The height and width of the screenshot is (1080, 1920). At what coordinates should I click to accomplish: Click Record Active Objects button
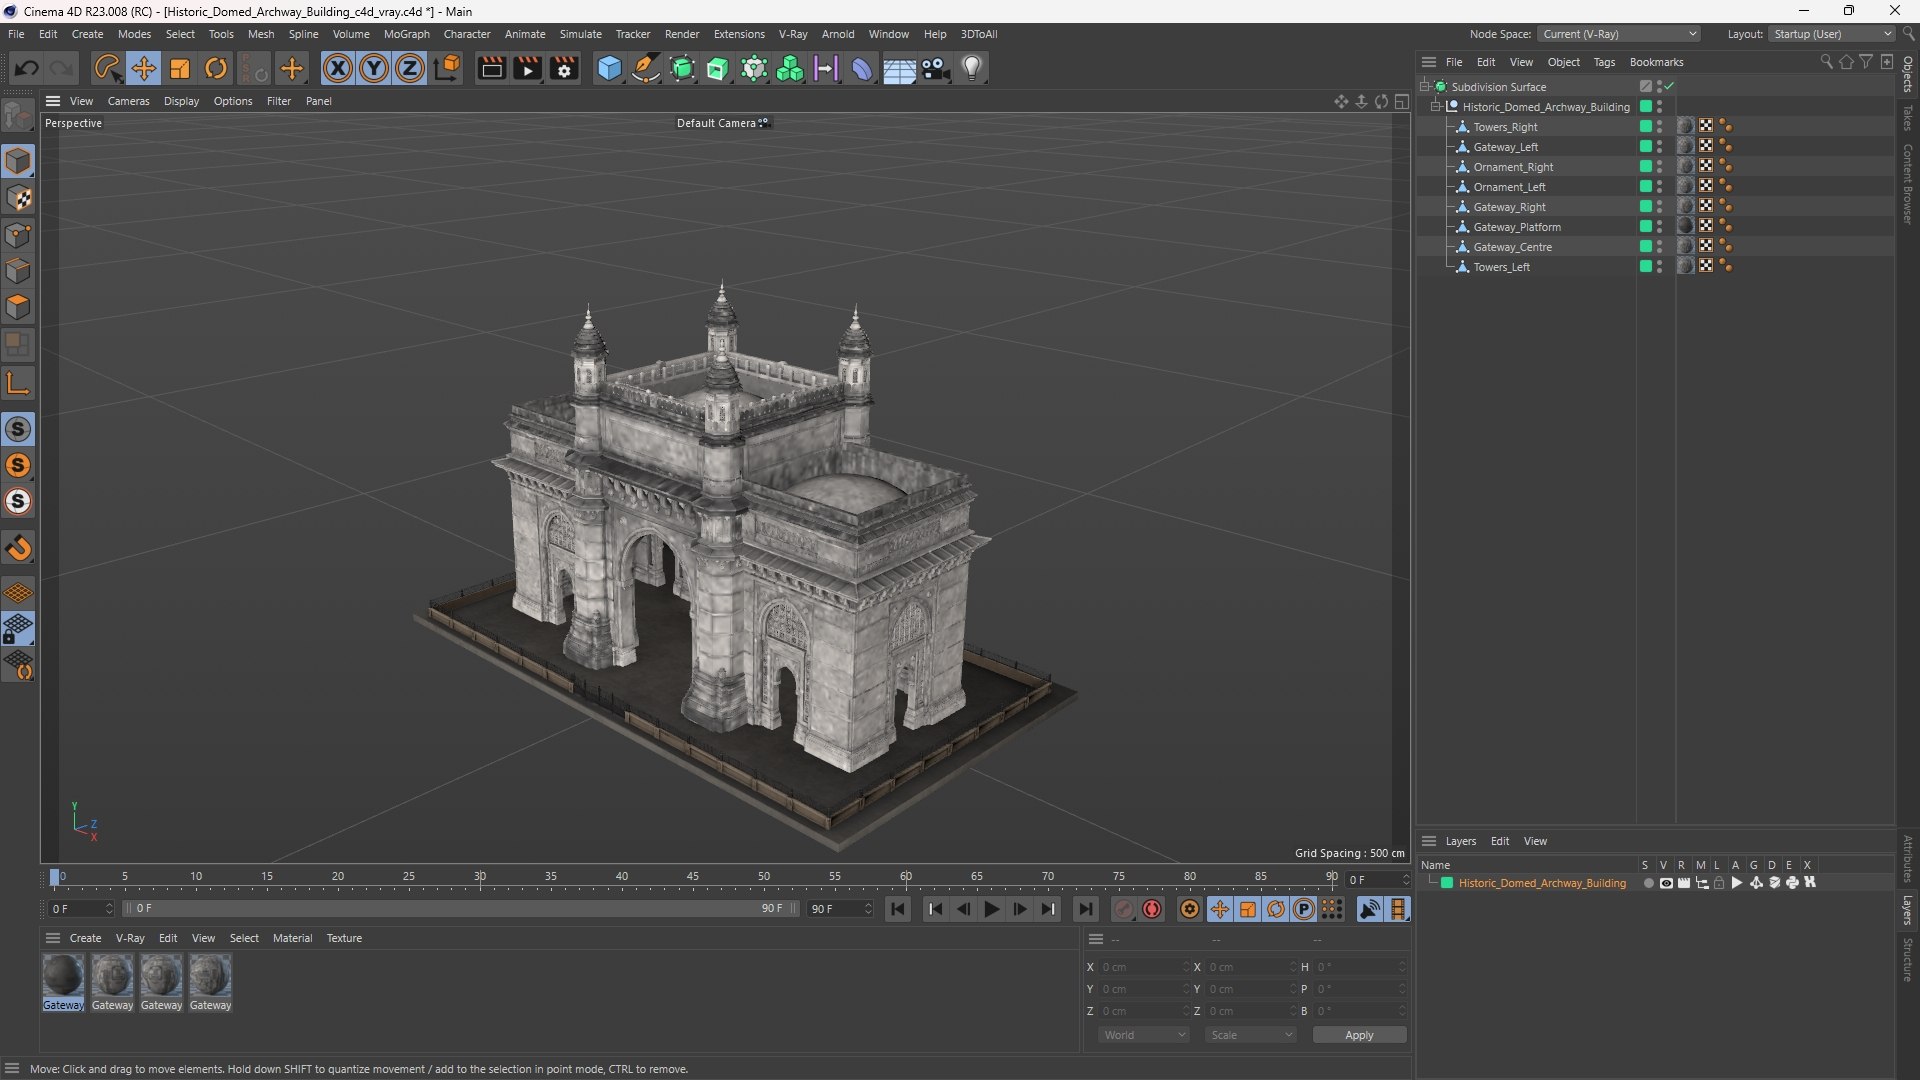click(1124, 909)
